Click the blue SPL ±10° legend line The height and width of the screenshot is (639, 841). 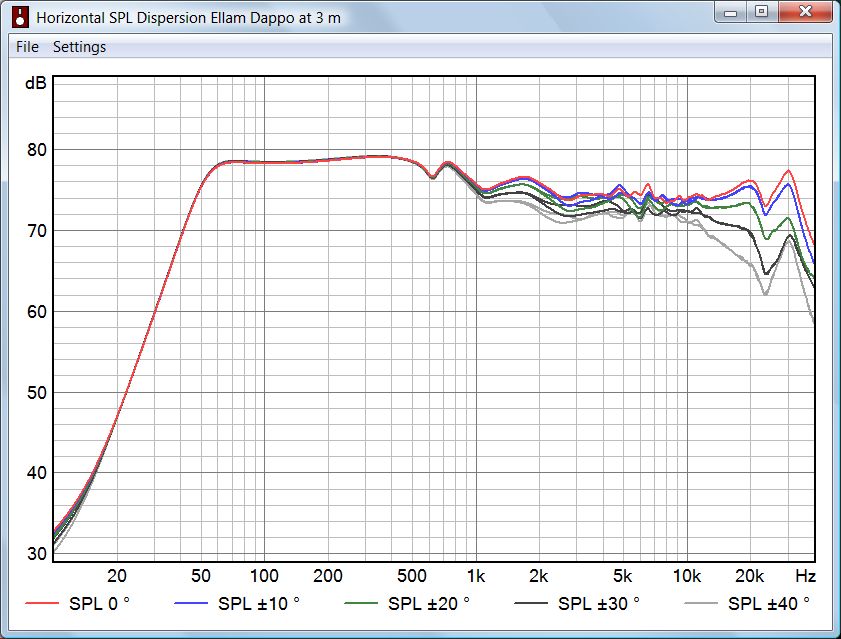(191, 604)
